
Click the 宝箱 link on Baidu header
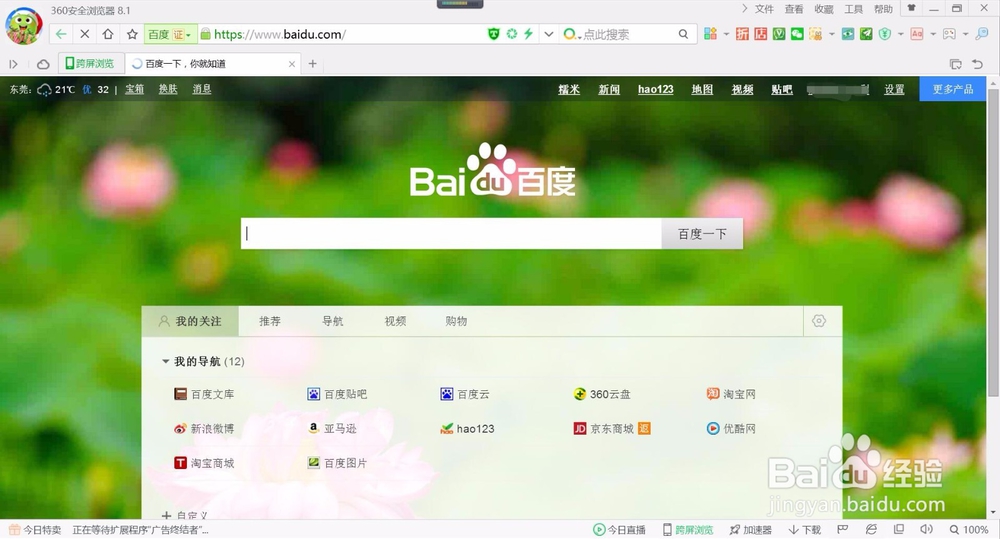click(x=135, y=89)
